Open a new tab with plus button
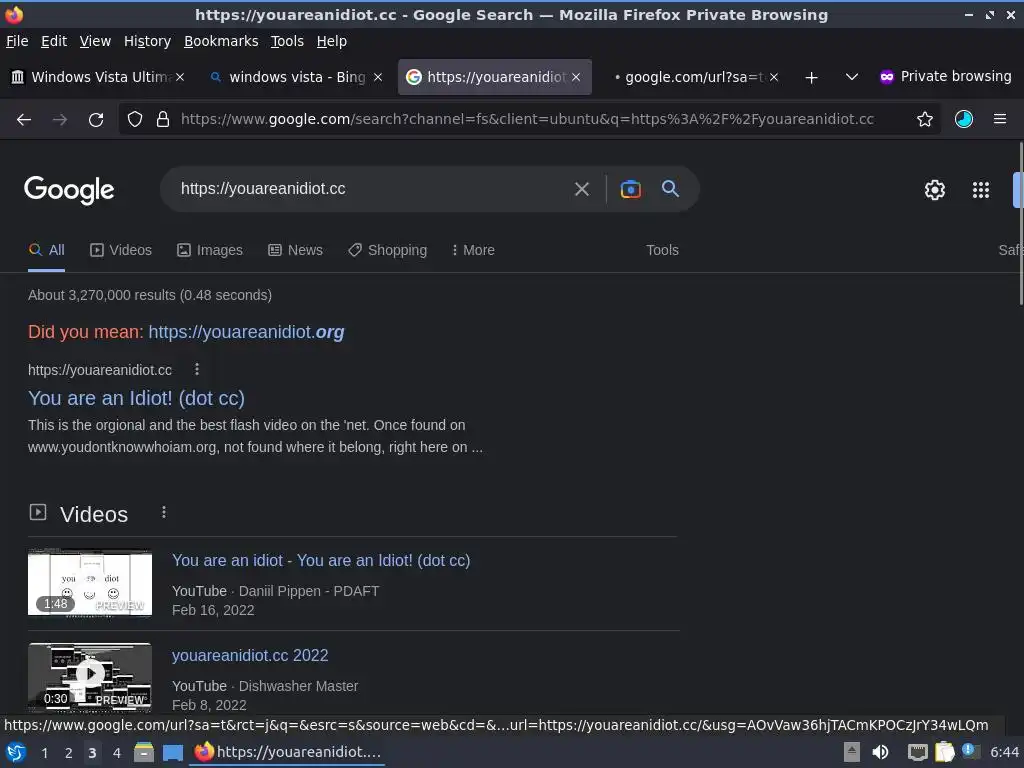Viewport: 1024px width, 768px height. tap(811, 78)
